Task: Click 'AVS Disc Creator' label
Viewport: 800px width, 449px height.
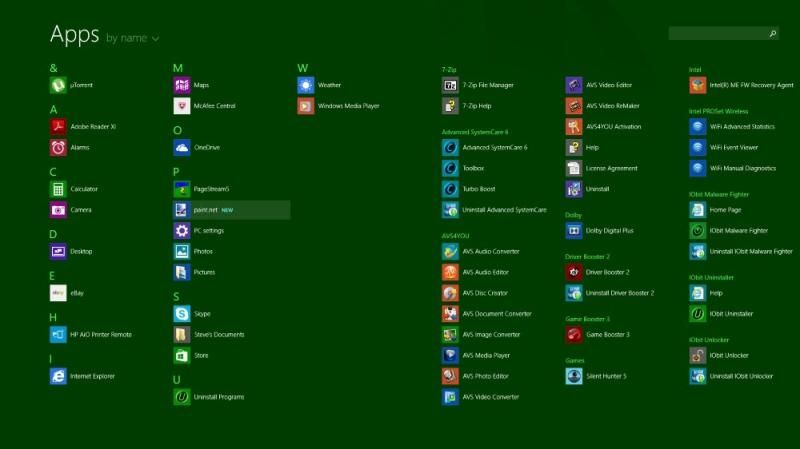Action: point(485,293)
